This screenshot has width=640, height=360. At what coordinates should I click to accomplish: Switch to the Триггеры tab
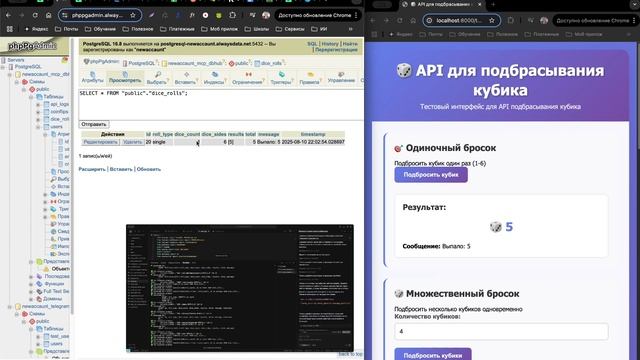pos(281,77)
